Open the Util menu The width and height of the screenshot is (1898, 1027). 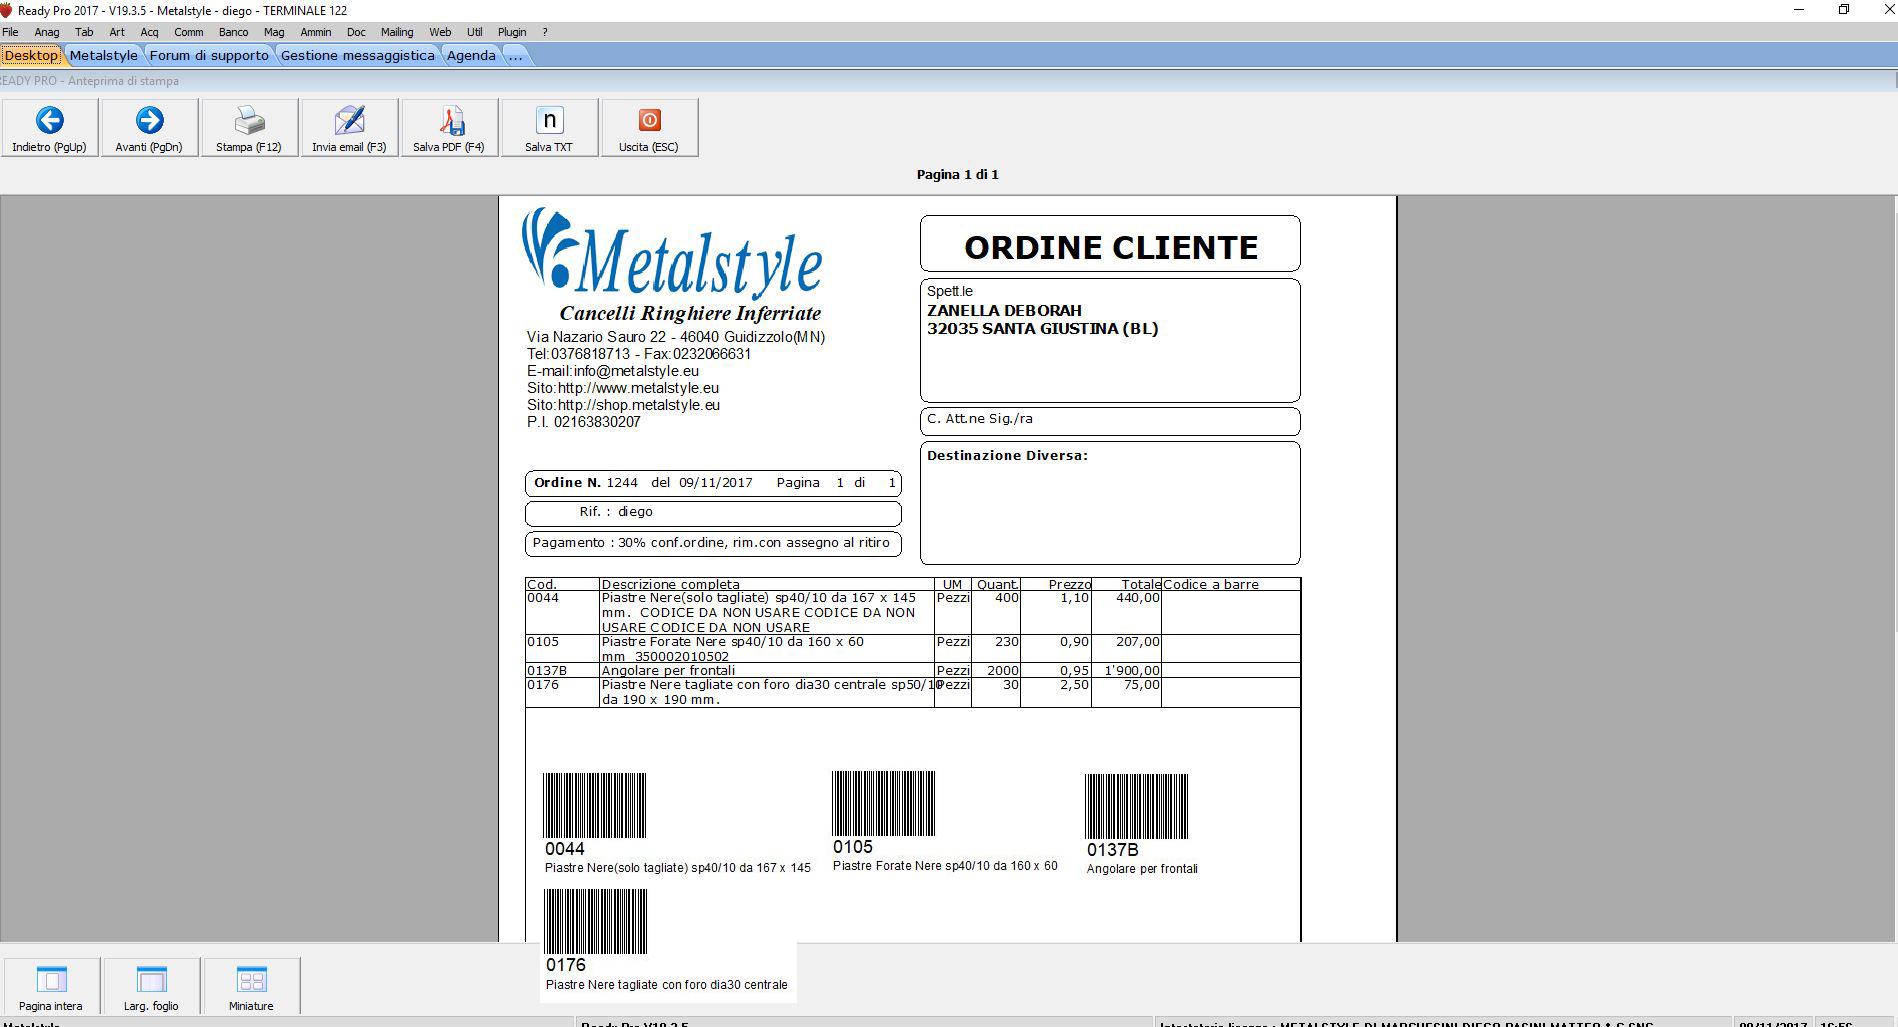(475, 32)
